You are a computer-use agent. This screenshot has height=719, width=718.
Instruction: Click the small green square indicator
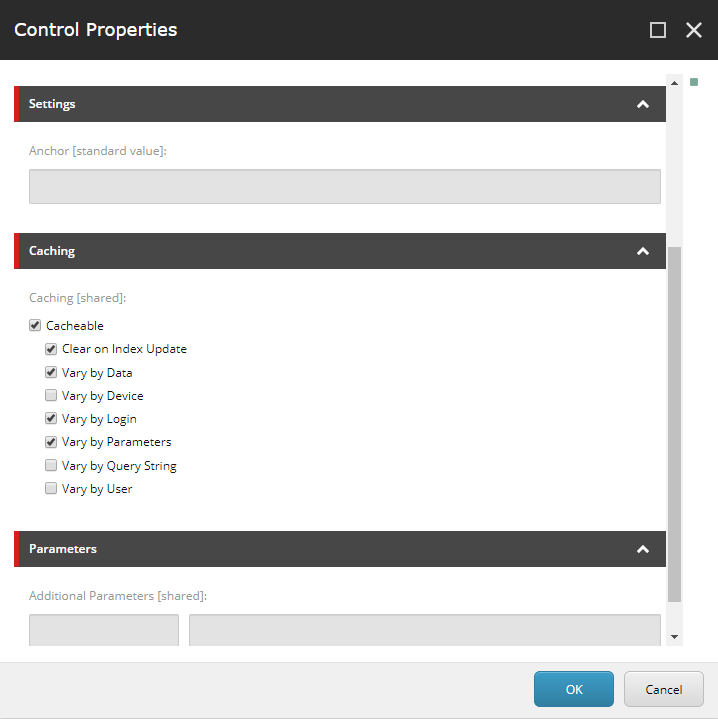coord(694,82)
